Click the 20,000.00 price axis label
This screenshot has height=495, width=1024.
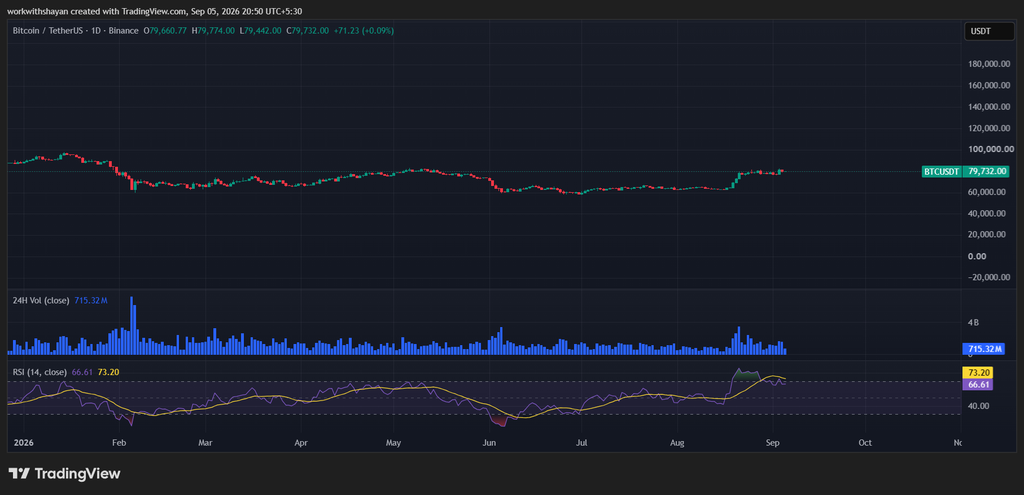point(986,234)
